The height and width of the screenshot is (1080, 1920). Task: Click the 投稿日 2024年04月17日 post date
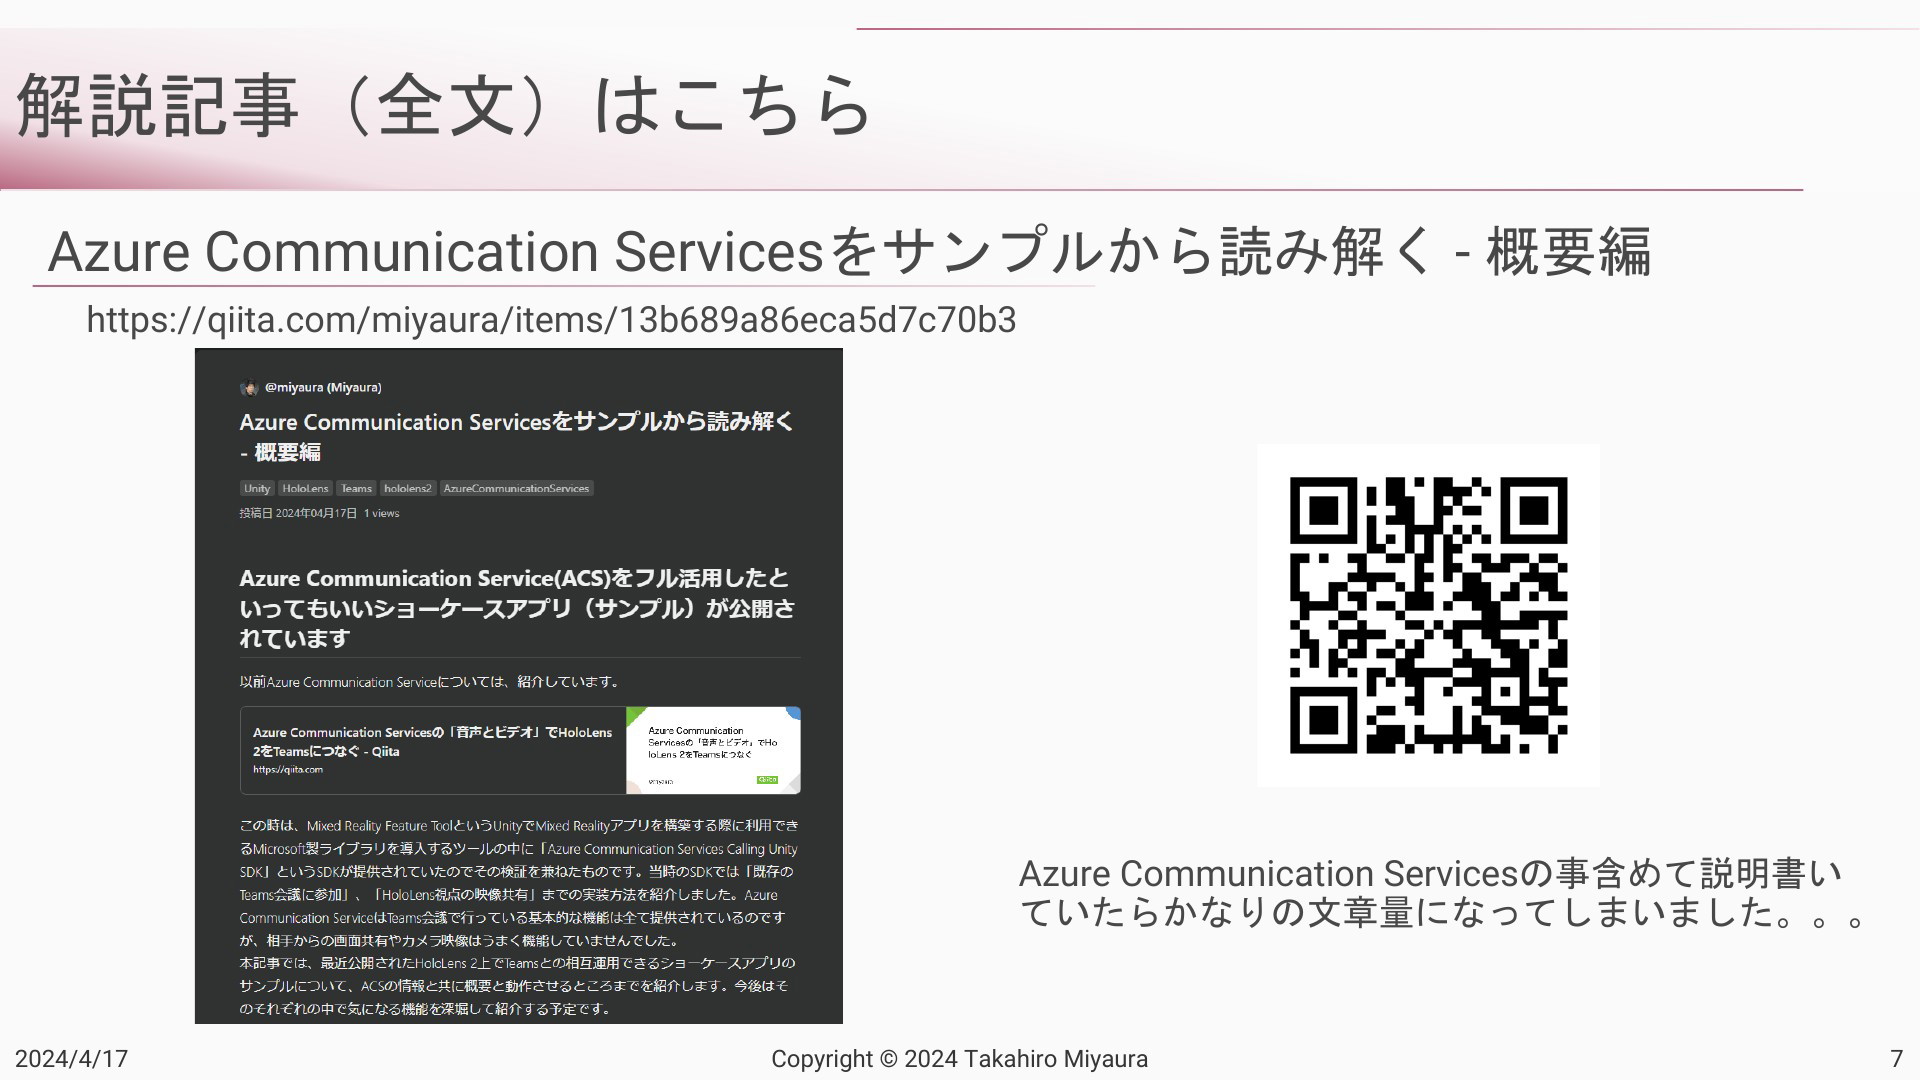[x=298, y=513]
